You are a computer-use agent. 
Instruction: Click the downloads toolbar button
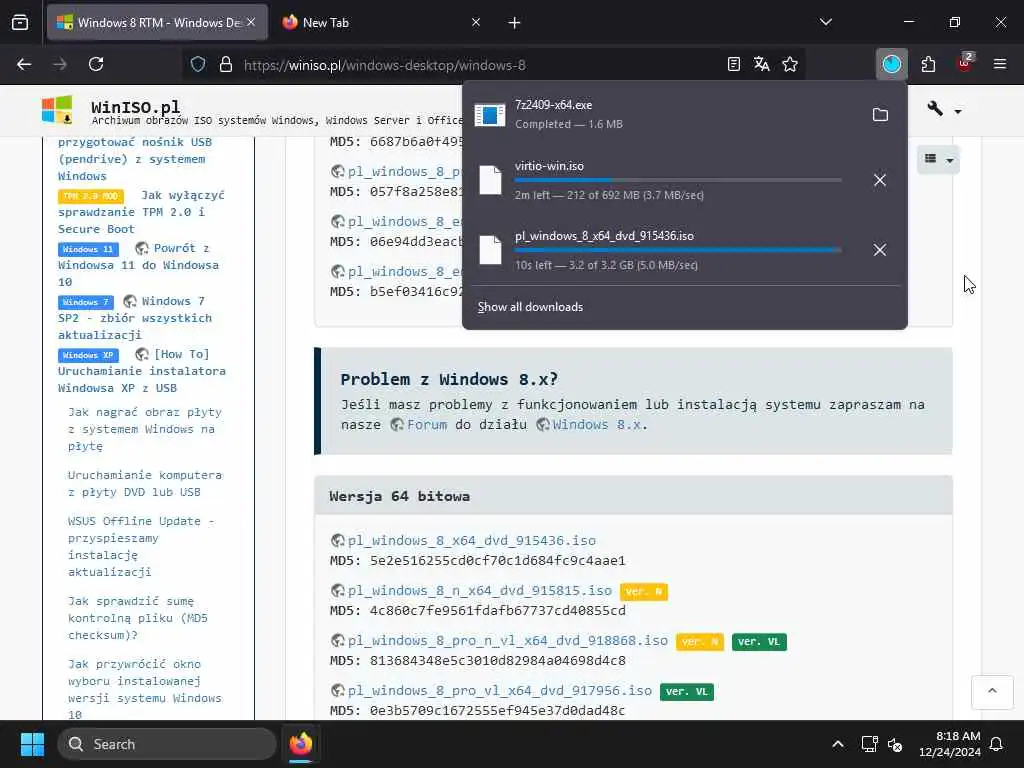tap(891, 64)
